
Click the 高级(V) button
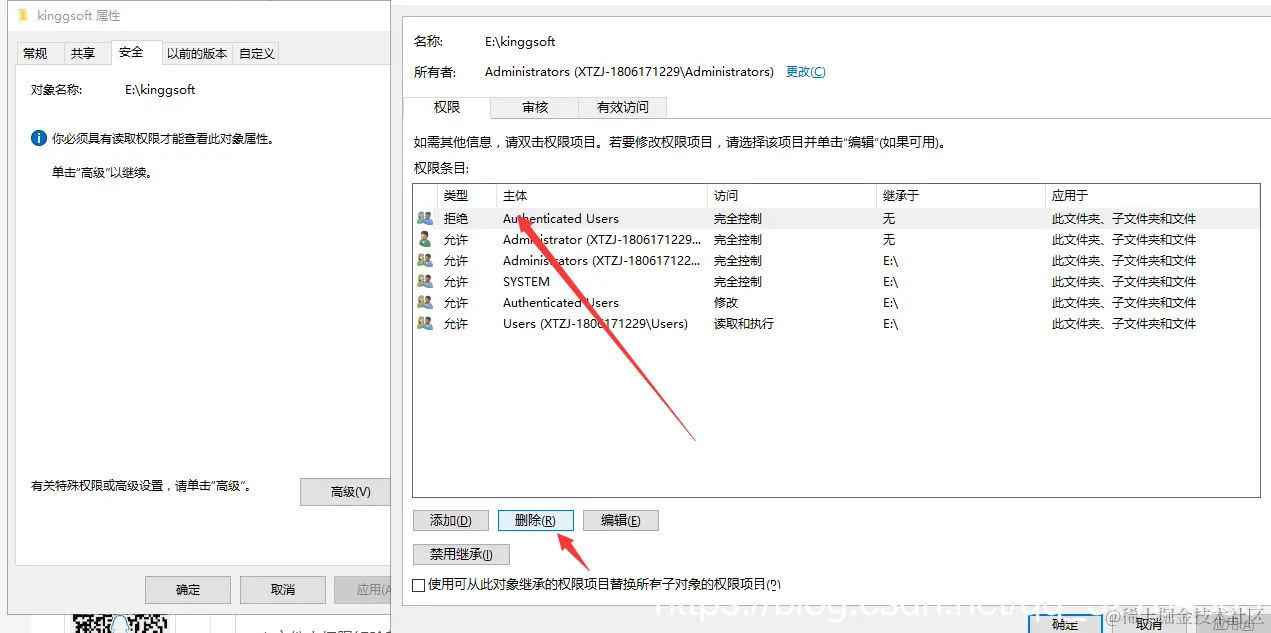[x=347, y=491]
